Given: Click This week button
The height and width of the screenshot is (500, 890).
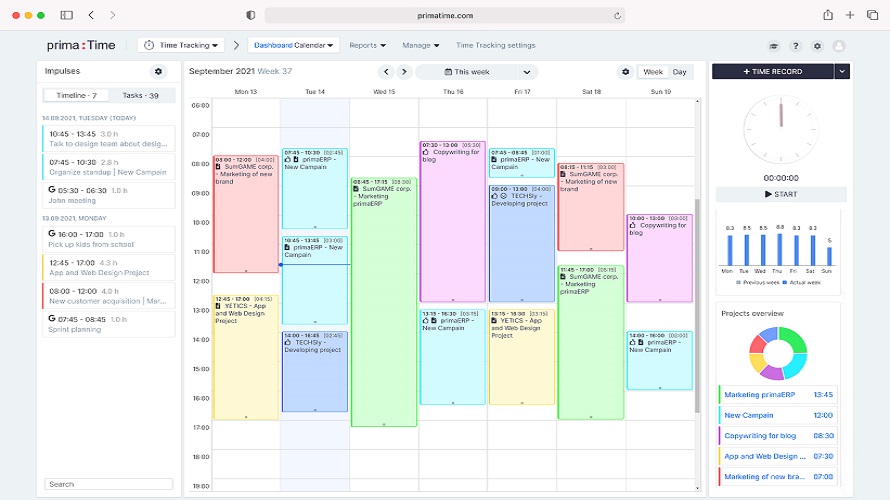Looking at the screenshot, I should [x=467, y=72].
